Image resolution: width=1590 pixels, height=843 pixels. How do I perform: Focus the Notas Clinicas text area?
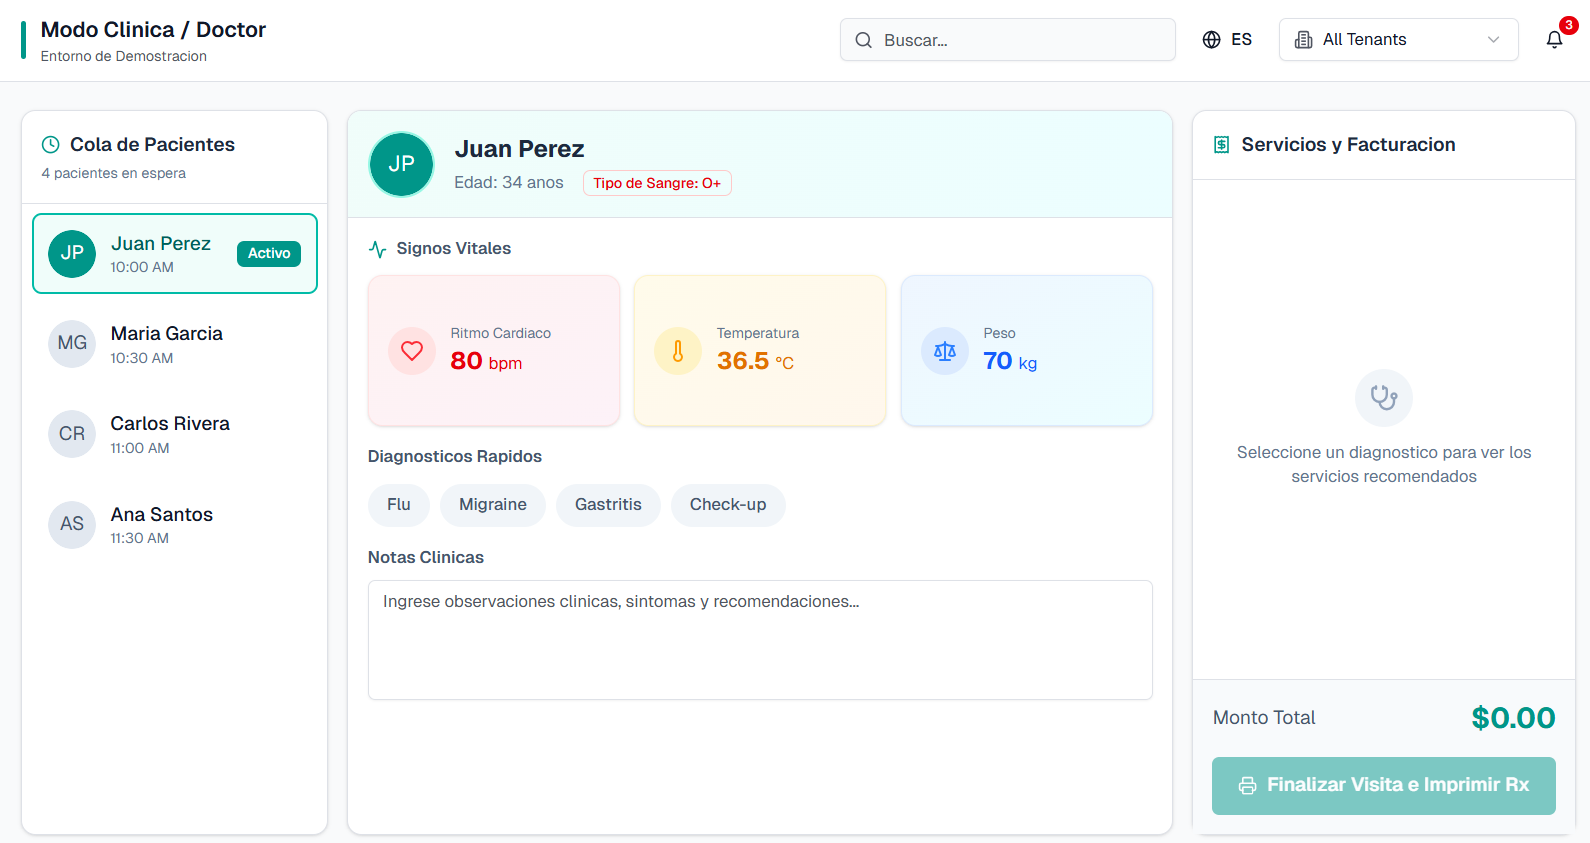pyautogui.click(x=760, y=640)
